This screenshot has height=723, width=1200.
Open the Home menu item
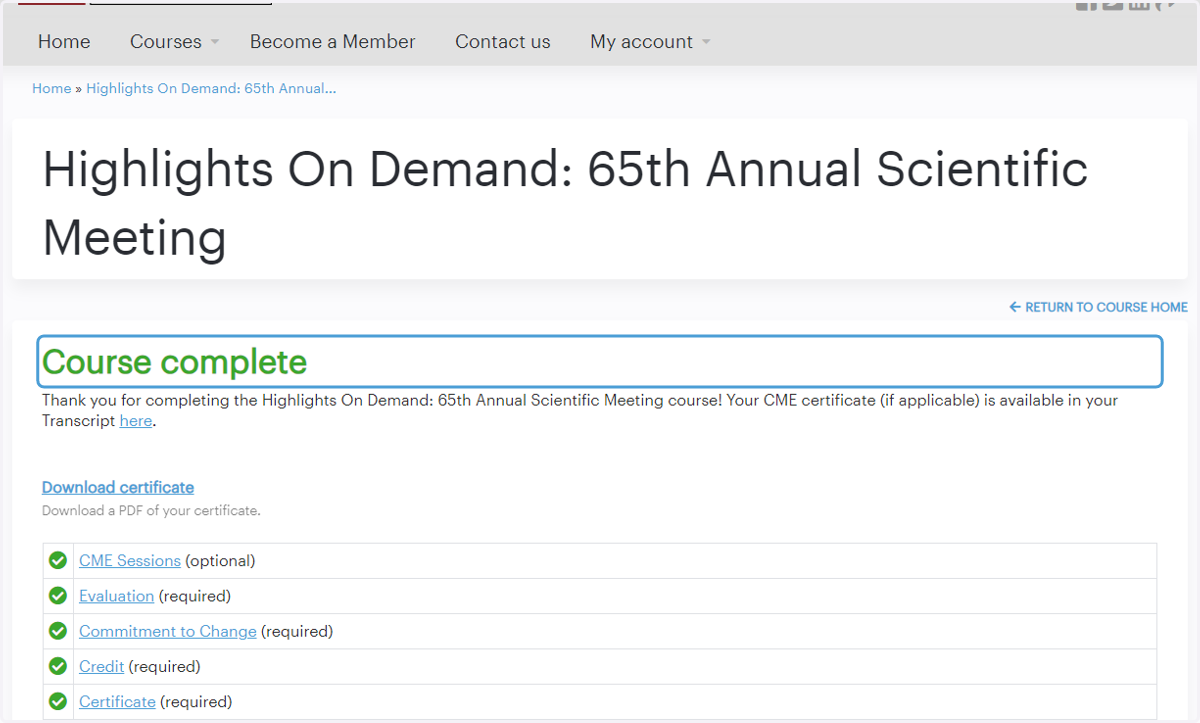pyautogui.click(x=64, y=42)
